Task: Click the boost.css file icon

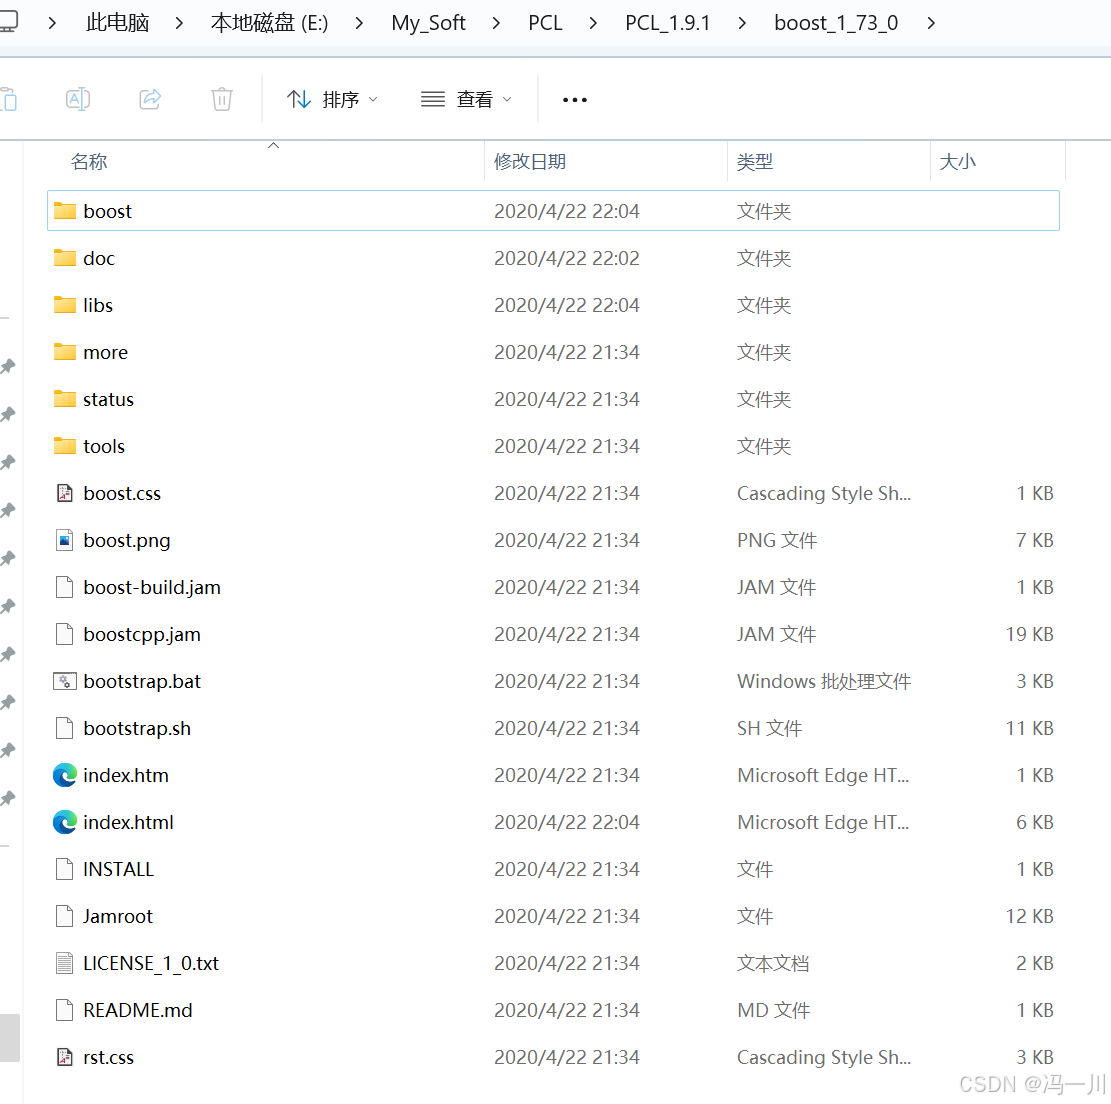Action: click(x=64, y=492)
